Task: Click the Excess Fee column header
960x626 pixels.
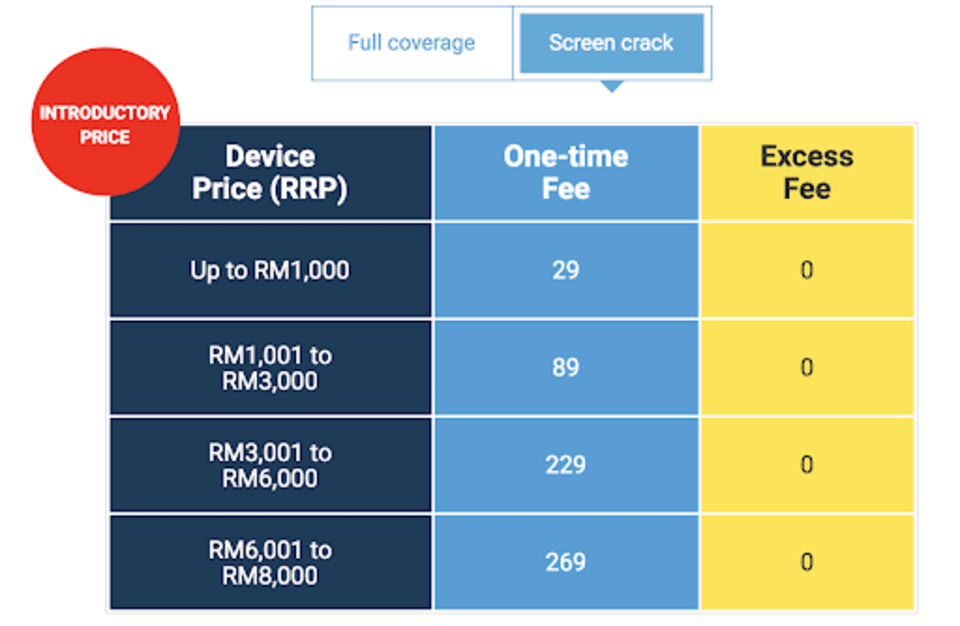Action: (x=808, y=171)
